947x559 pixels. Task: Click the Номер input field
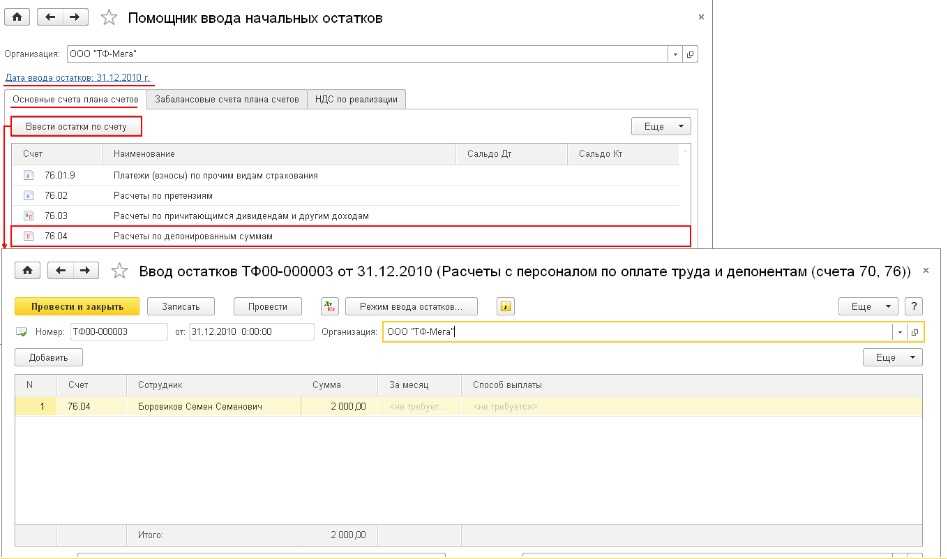118,332
